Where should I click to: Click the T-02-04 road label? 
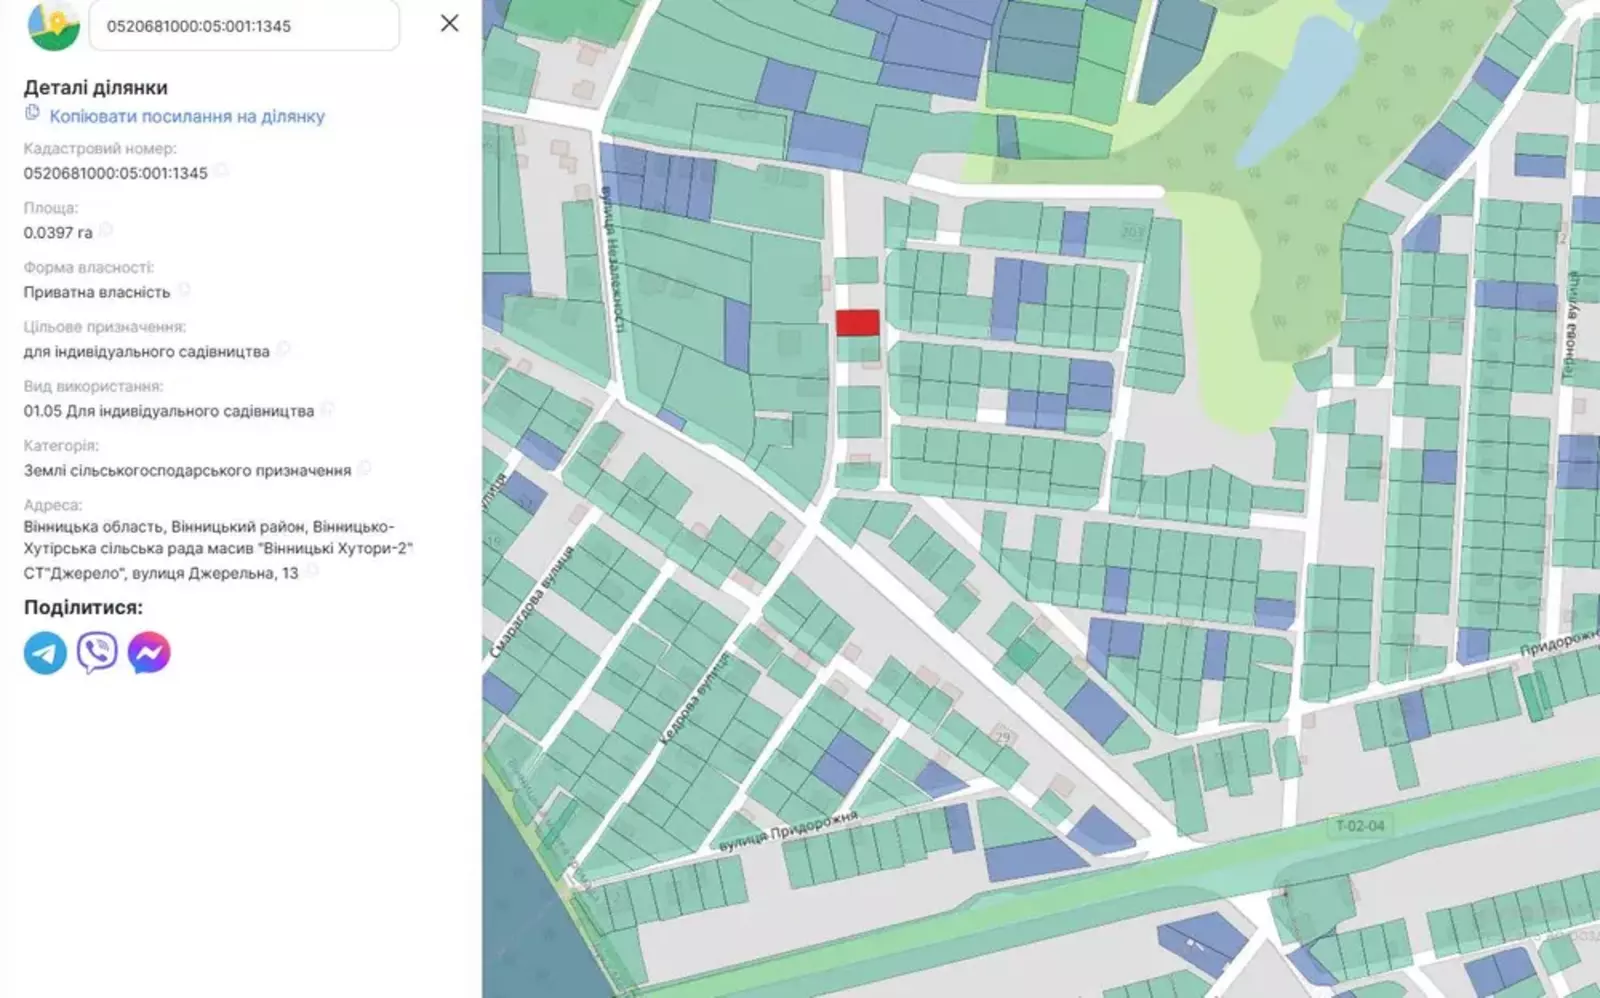click(1360, 826)
